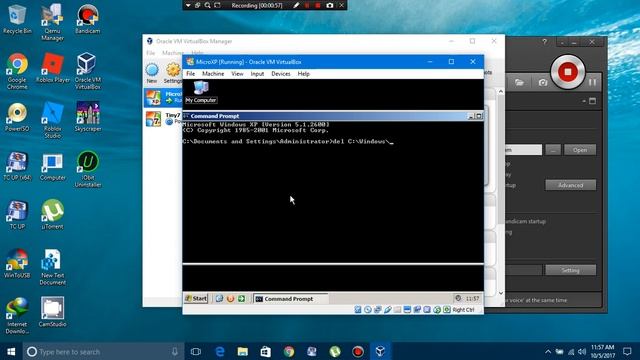The height and width of the screenshot is (360, 640).
Task: Open Microsoft Edge from taskbar
Action: click(220, 351)
